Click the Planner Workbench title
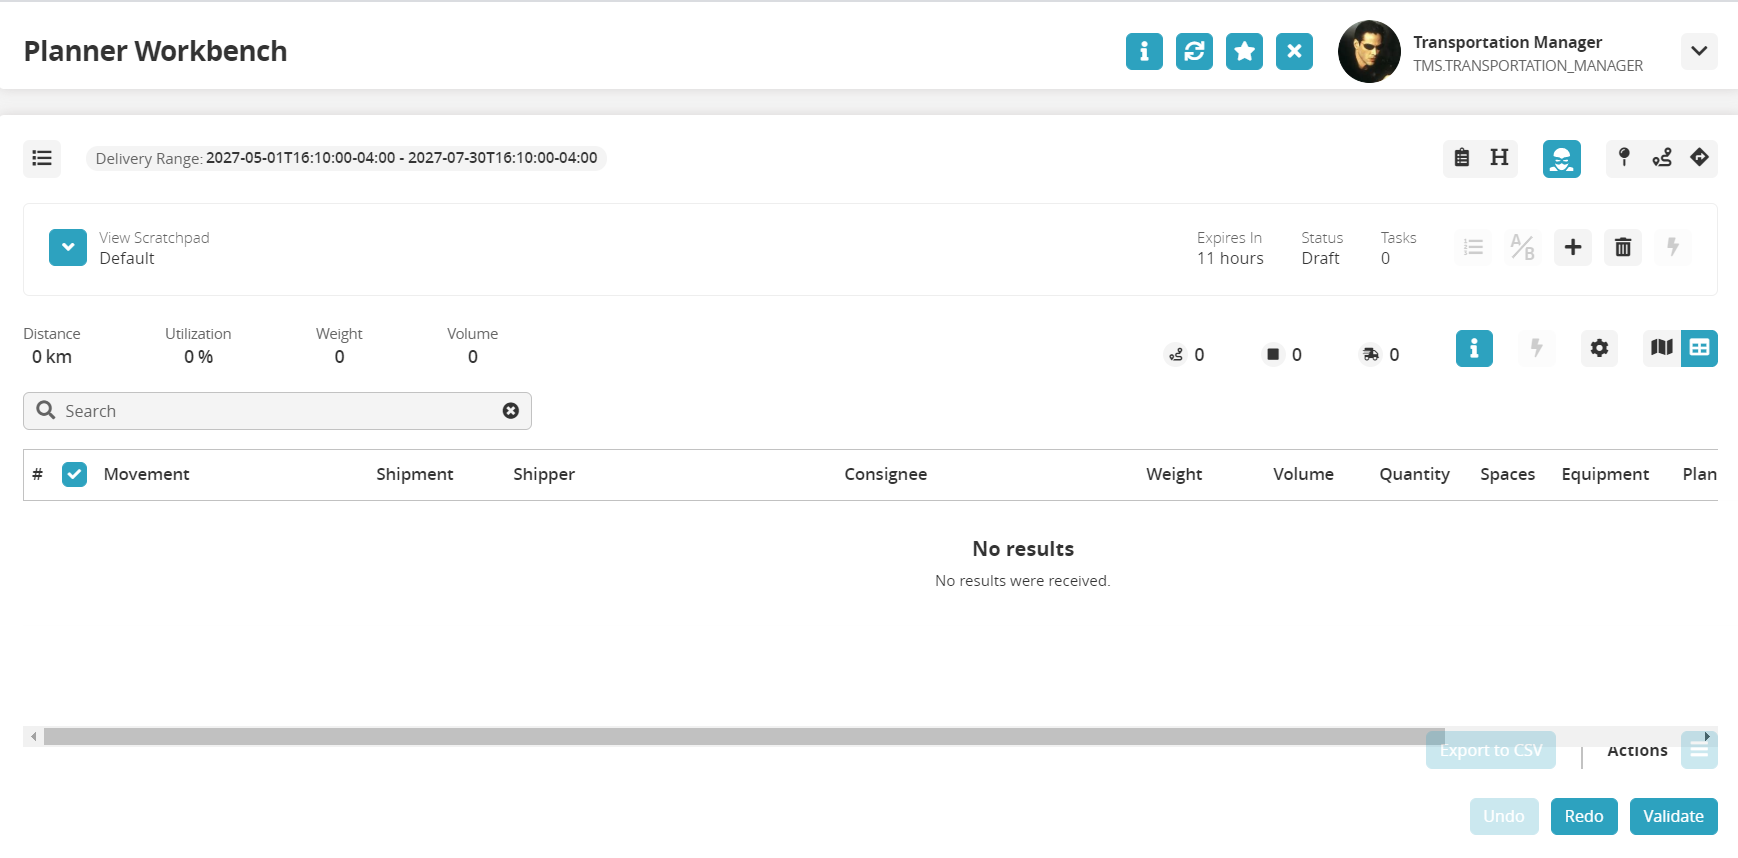 coord(155,51)
